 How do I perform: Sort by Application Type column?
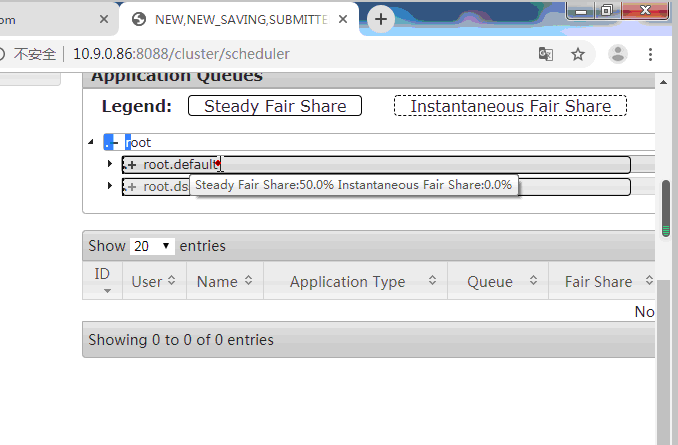pyautogui.click(x=355, y=282)
